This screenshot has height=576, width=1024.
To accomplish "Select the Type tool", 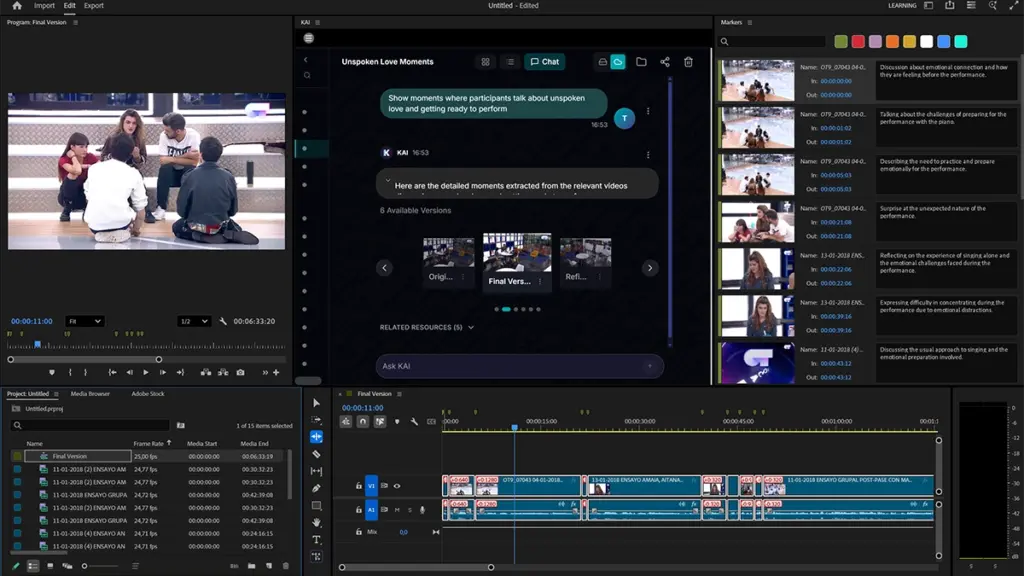I will point(316,539).
